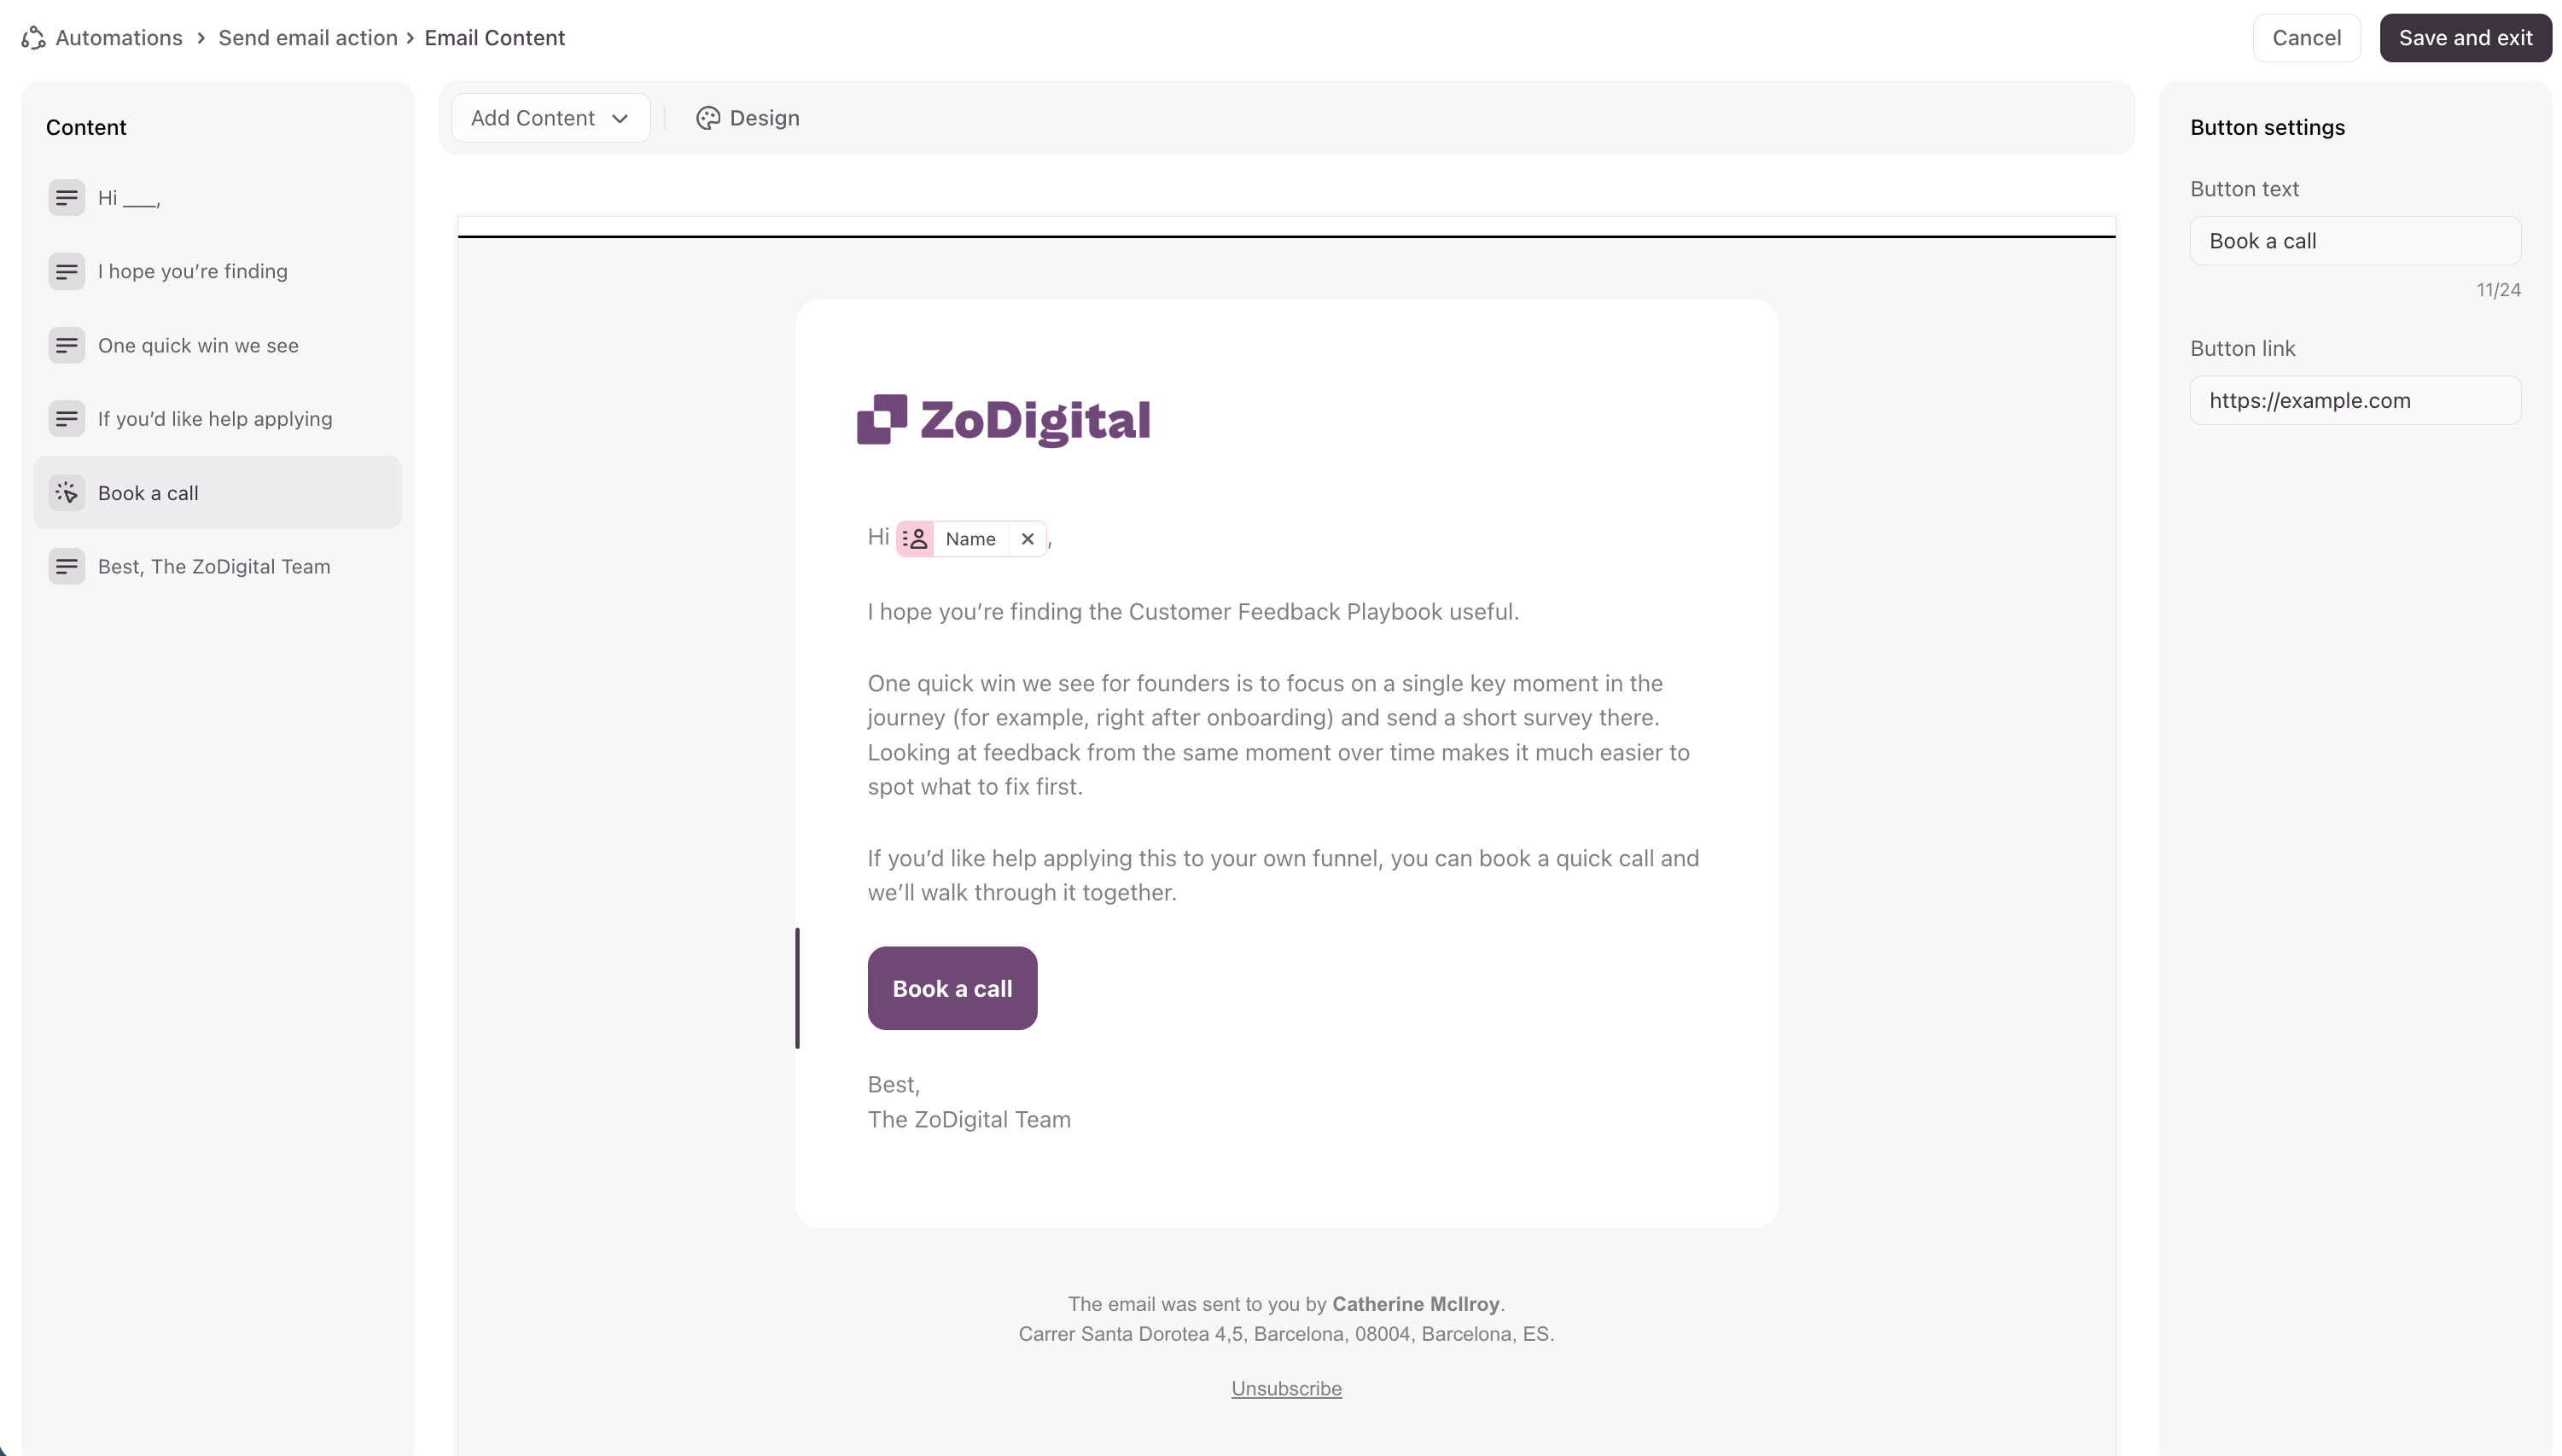Open the Add Content dropdown
2562x1456 pixels.
[550, 118]
